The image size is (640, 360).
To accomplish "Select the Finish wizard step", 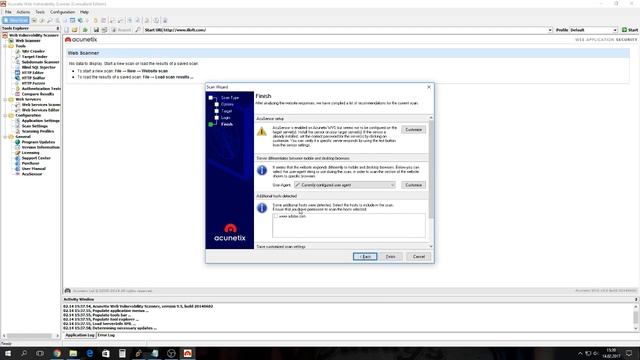I will pyautogui.click(x=227, y=124).
